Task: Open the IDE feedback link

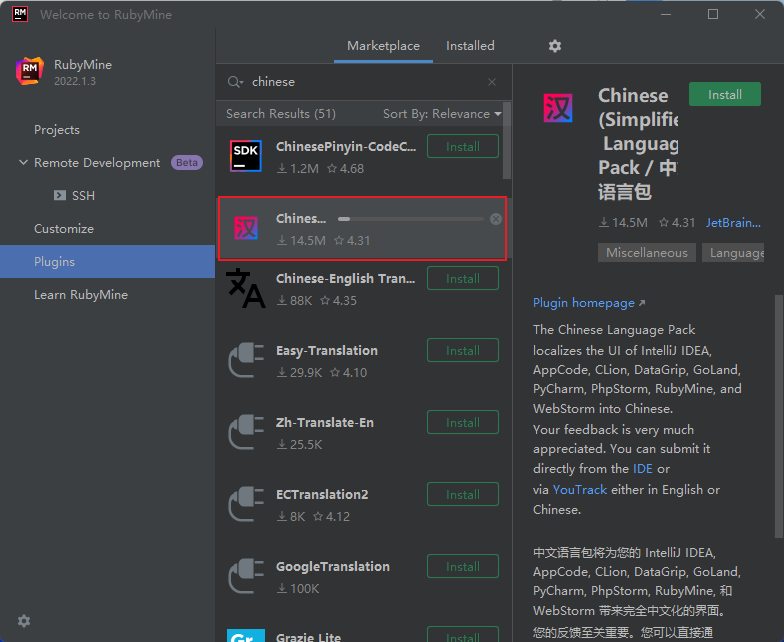Action: pos(642,469)
